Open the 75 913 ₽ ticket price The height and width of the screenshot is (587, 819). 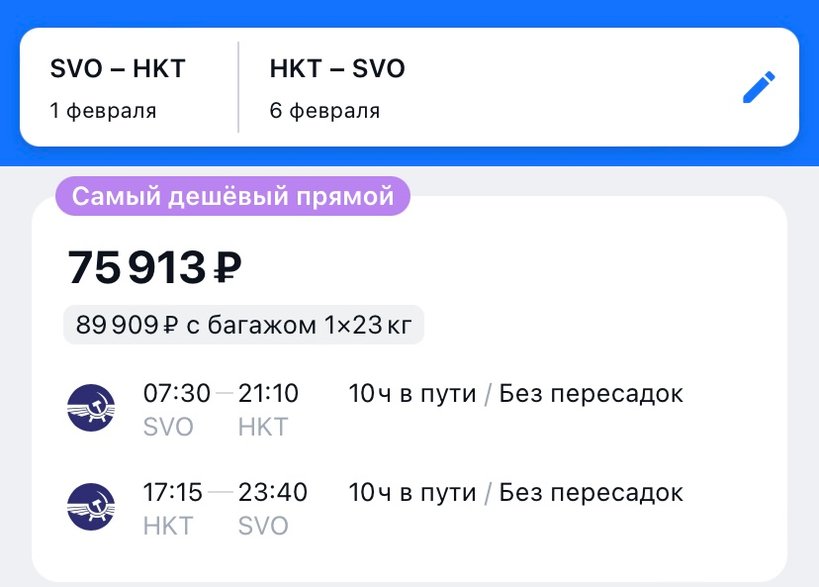click(155, 267)
